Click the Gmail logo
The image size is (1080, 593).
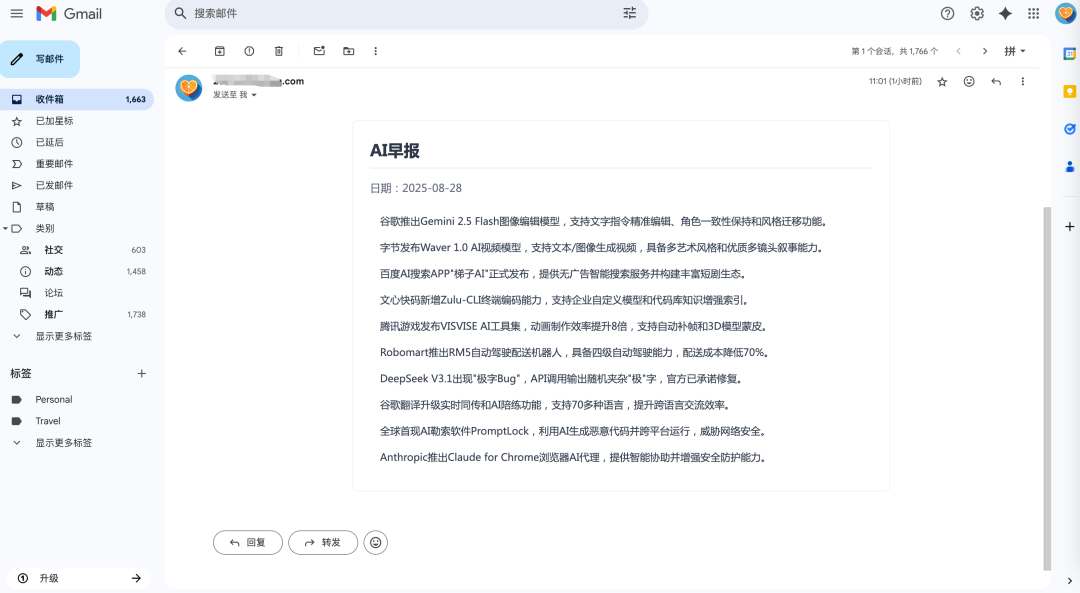pos(69,13)
